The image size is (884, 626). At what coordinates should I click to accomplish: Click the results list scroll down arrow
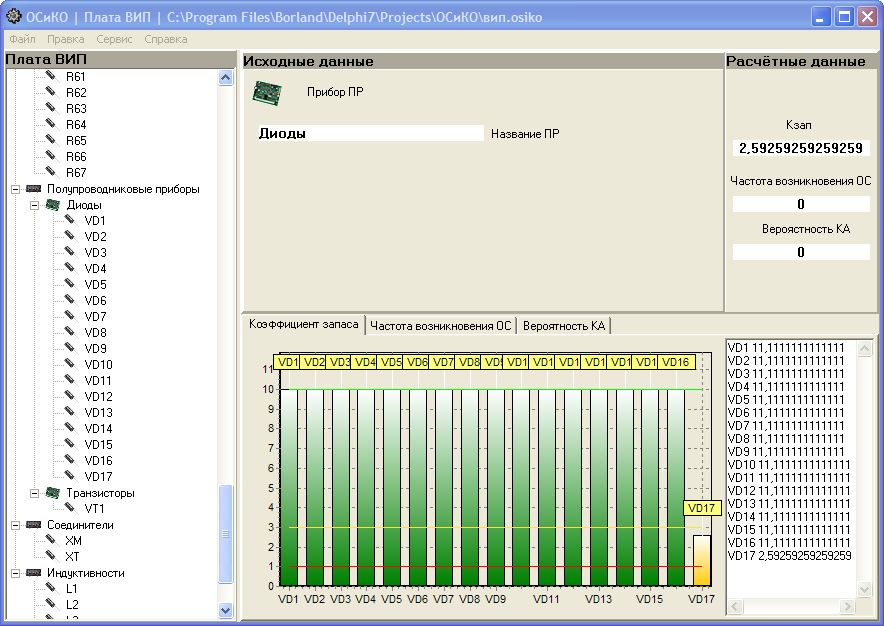click(864, 590)
